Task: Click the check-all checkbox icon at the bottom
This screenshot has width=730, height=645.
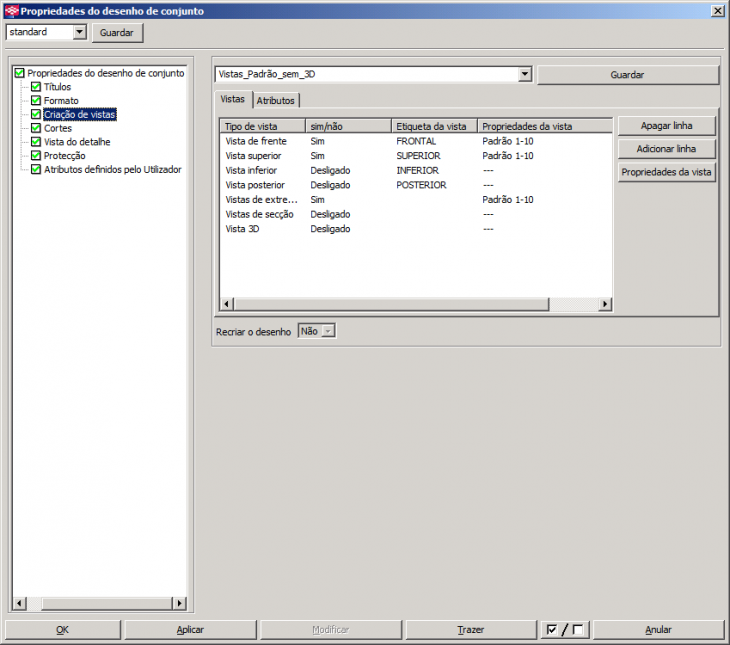Action: (x=552, y=630)
